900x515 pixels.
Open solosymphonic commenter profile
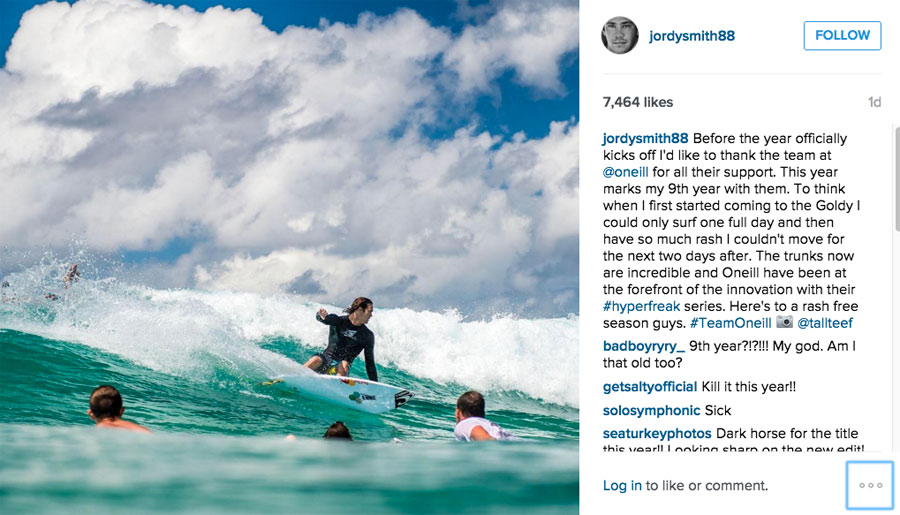click(651, 410)
